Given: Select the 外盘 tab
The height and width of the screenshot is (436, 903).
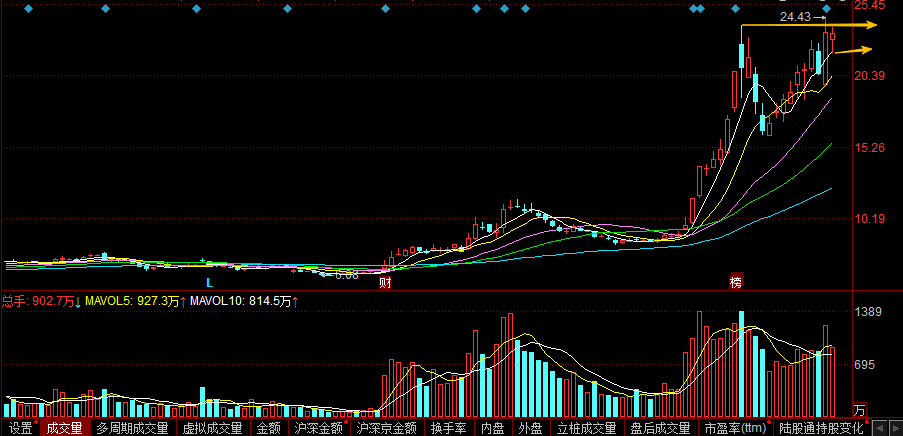Looking at the screenshot, I should click(530, 428).
